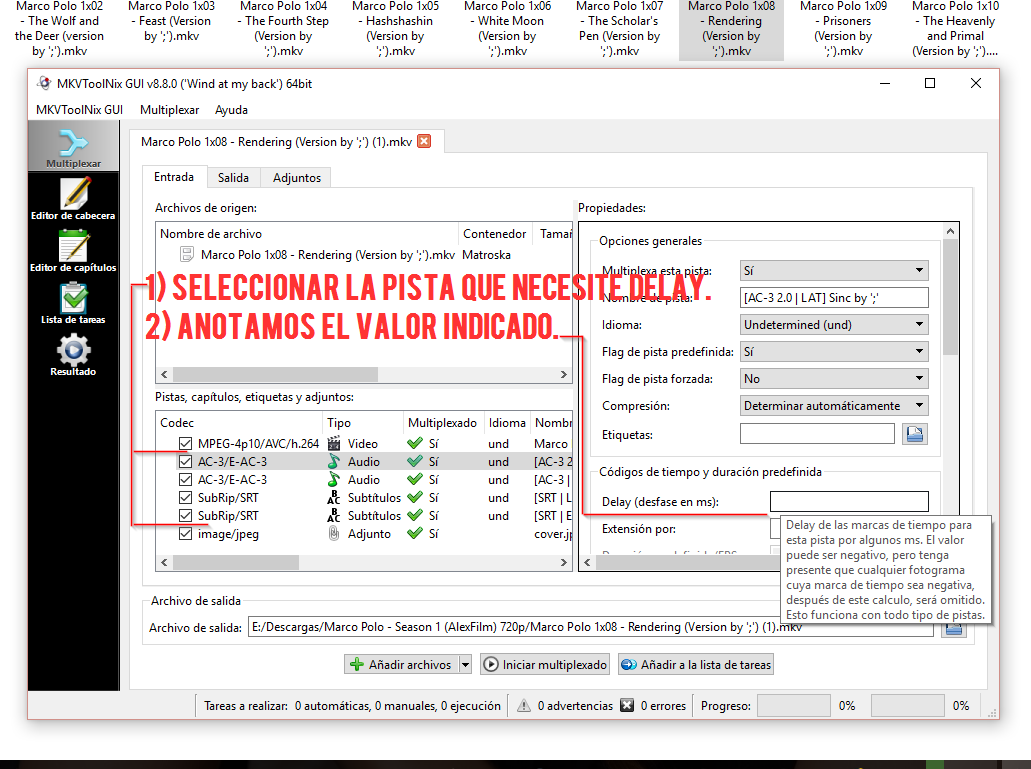Click the Delay (desfase en ms) field
Screen dimensions: 1031x769
pos(849,501)
